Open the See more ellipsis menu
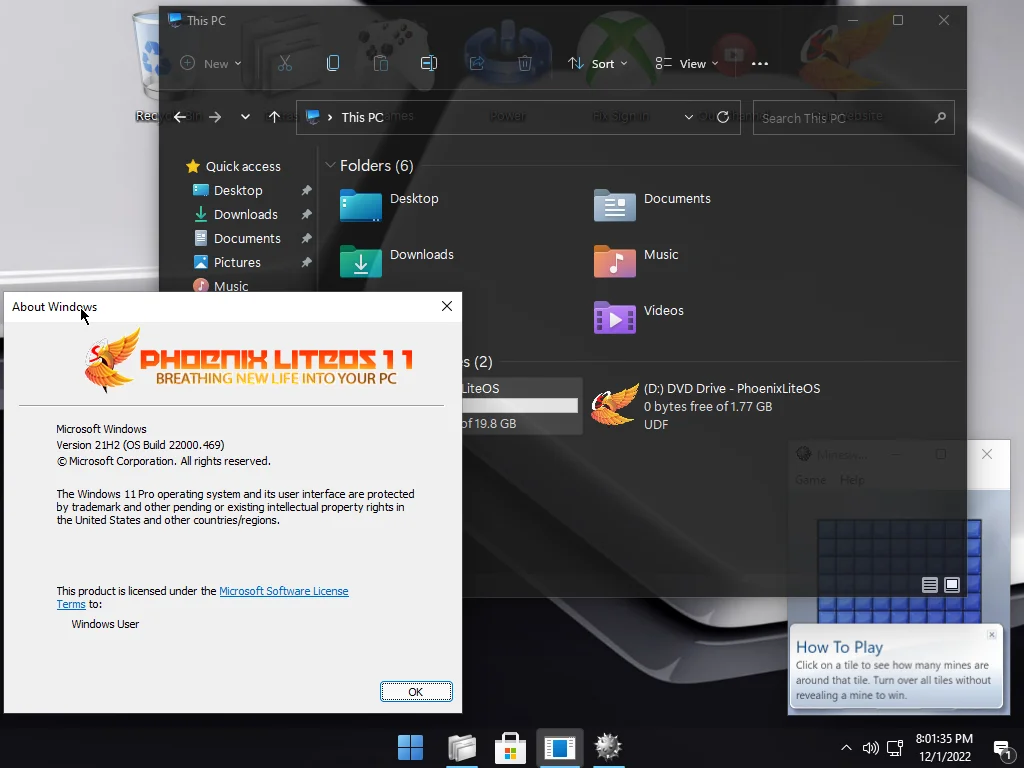This screenshot has height=768, width=1024. tap(760, 63)
